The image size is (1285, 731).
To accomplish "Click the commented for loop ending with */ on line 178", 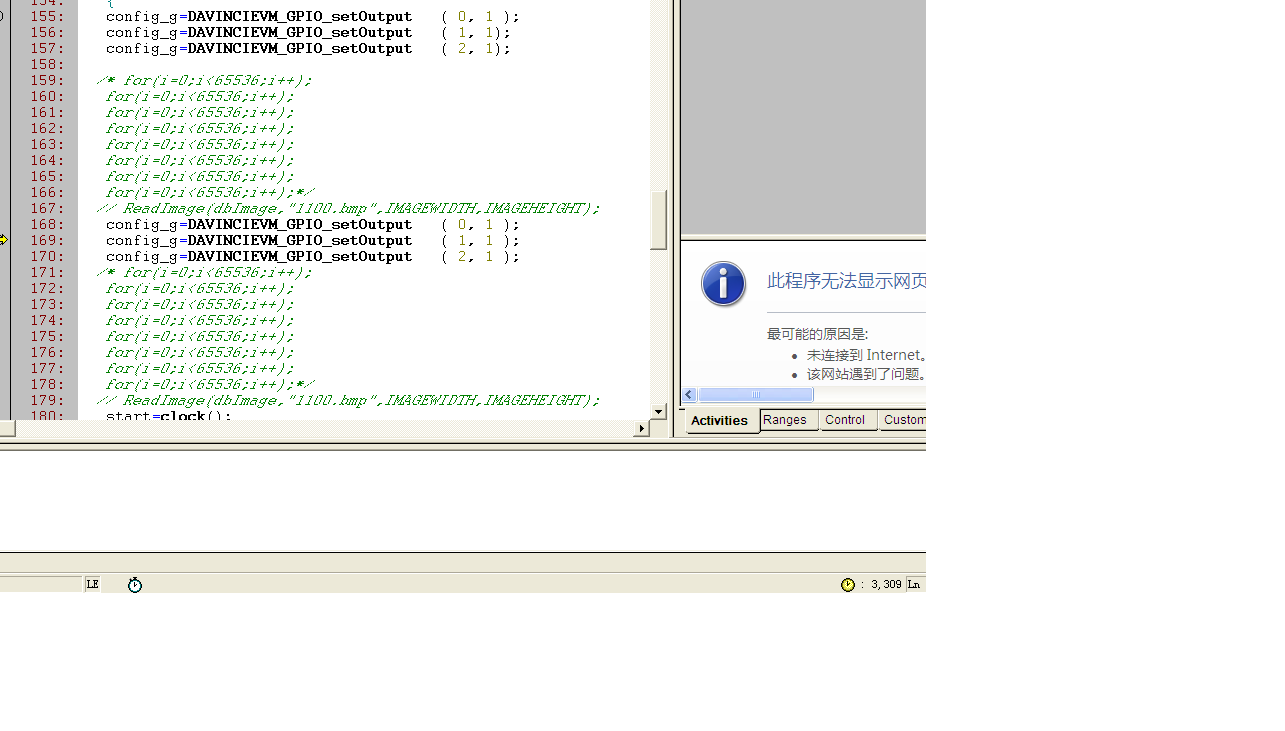I will click(210, 385).
